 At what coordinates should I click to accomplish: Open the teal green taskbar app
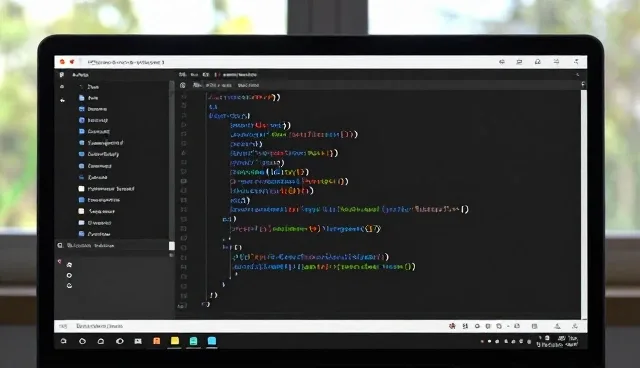click(193, 341)
